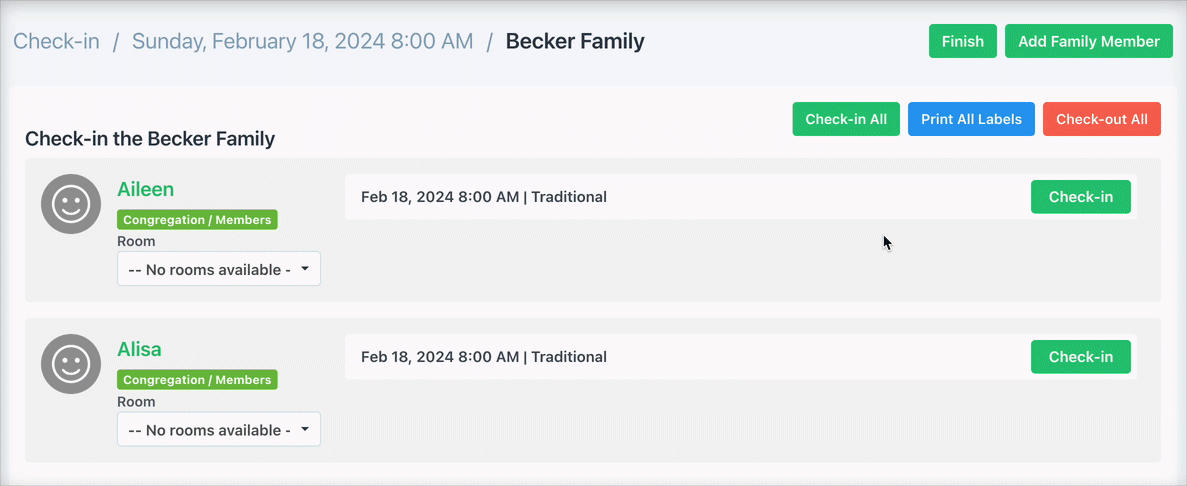Open the Check-in breadcrumb link
The width and height of the screenshot is (1187, 486).
point(56,42)
